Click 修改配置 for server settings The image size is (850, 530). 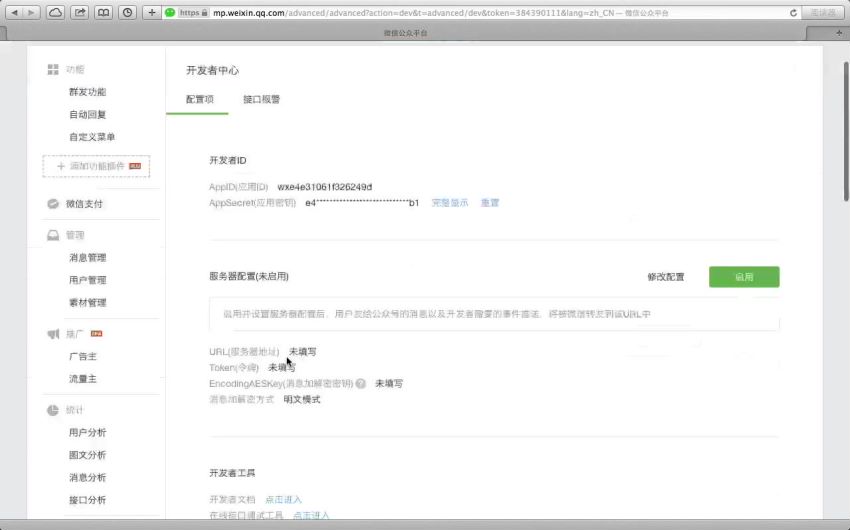[x=666, y=277]
